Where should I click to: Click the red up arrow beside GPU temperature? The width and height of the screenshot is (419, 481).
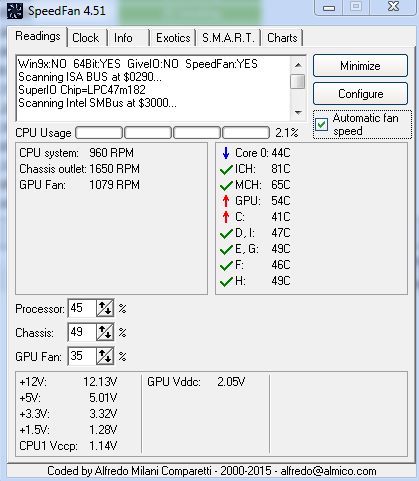[x=226, y=201]
